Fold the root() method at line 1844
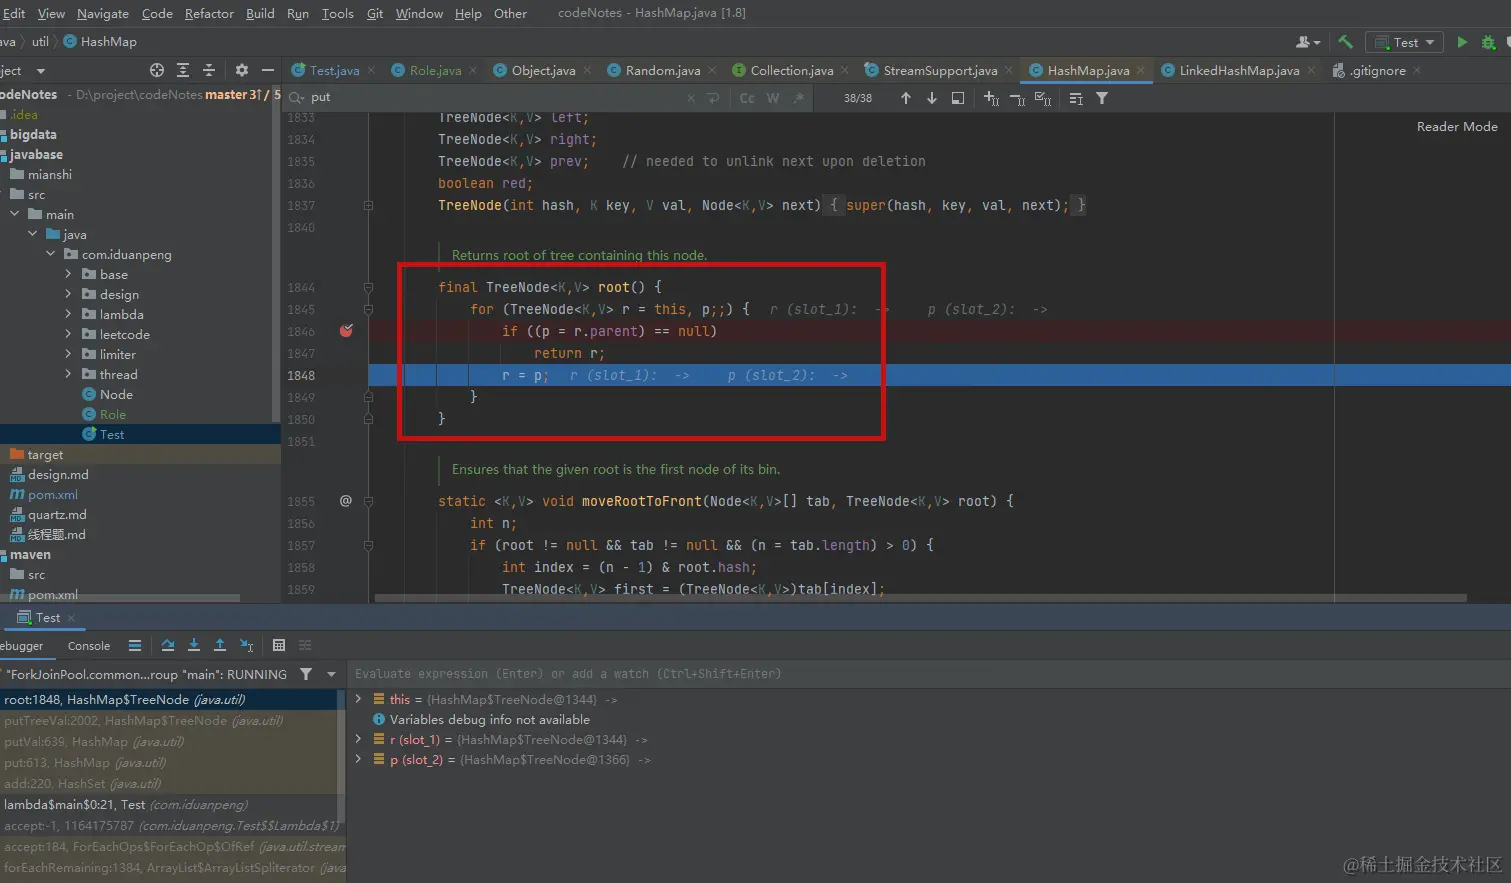Screen dimensions: 1511x883 (x=368, y=287)
